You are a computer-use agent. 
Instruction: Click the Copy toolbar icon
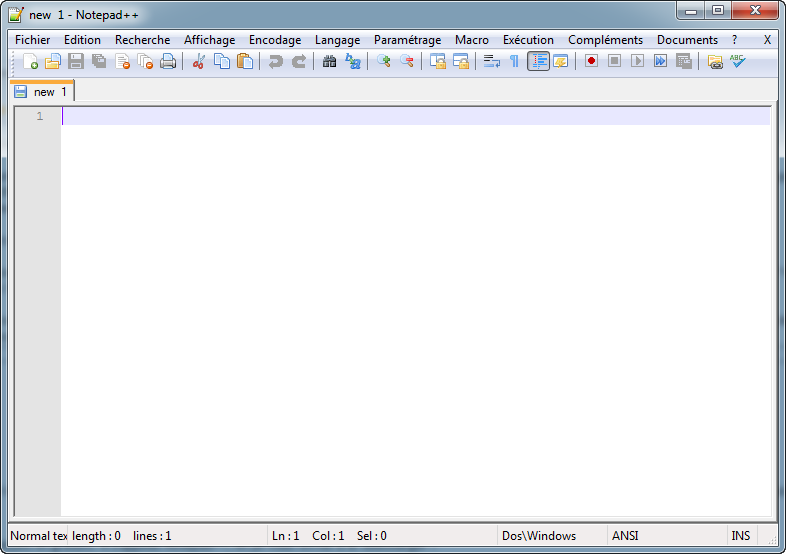[x=222, y=61]
